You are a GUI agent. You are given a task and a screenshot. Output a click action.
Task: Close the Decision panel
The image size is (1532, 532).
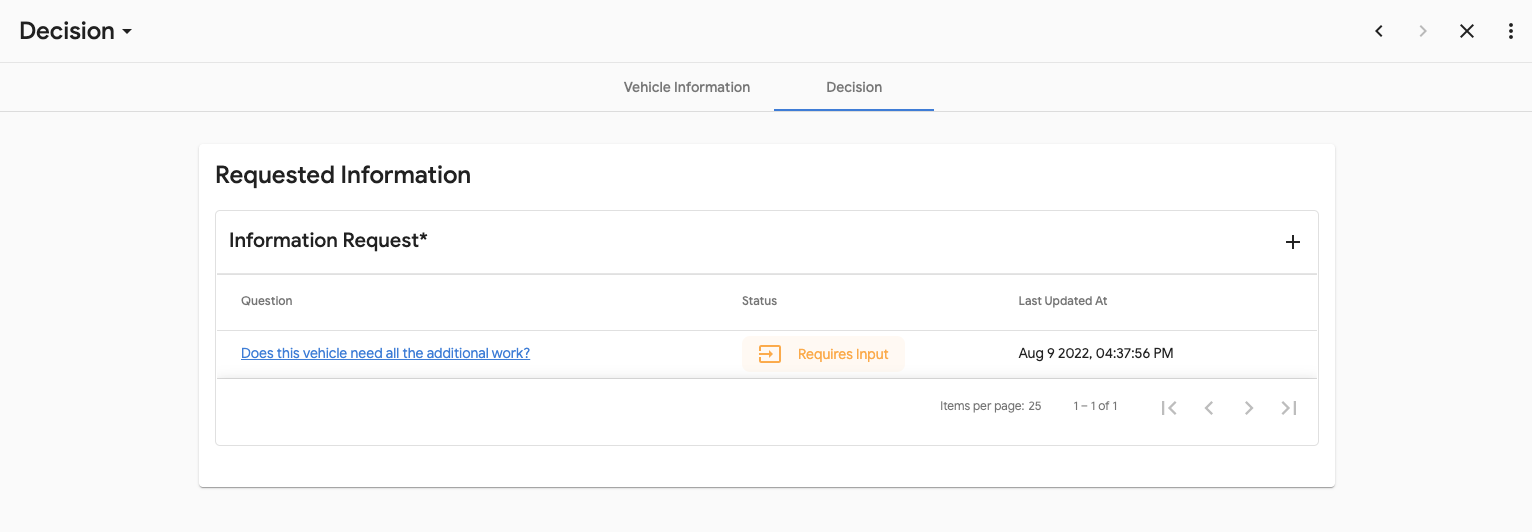(1467, 31)
